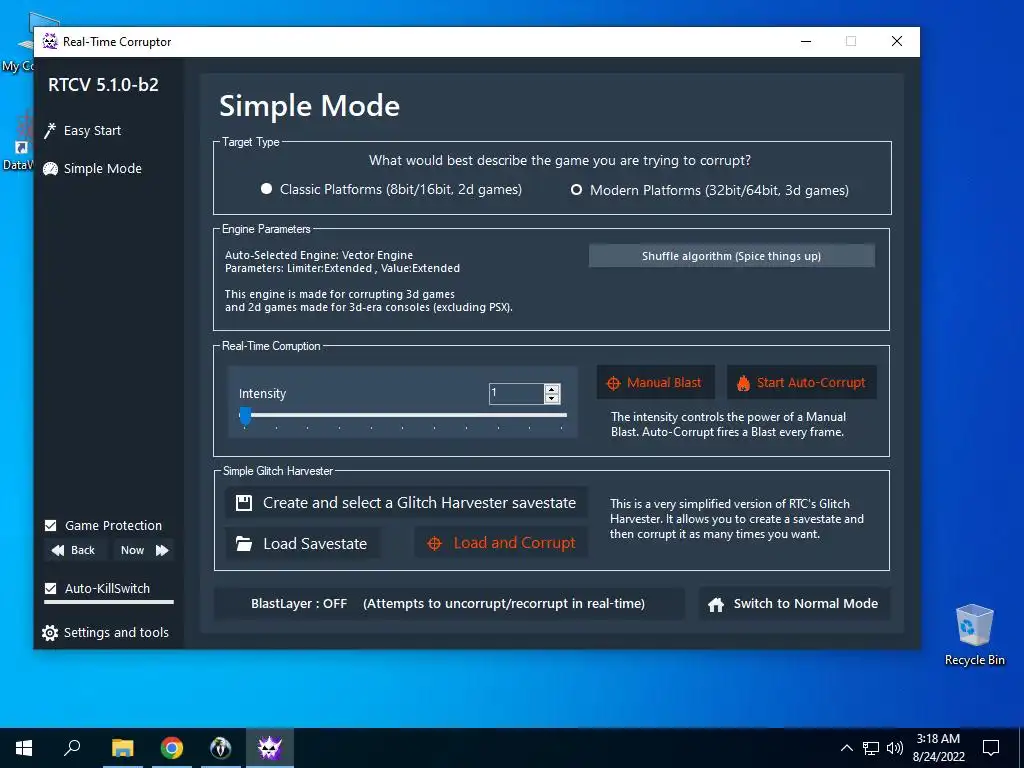Open the notification center icon
The image size is (1024, 768).
(991, 748)
